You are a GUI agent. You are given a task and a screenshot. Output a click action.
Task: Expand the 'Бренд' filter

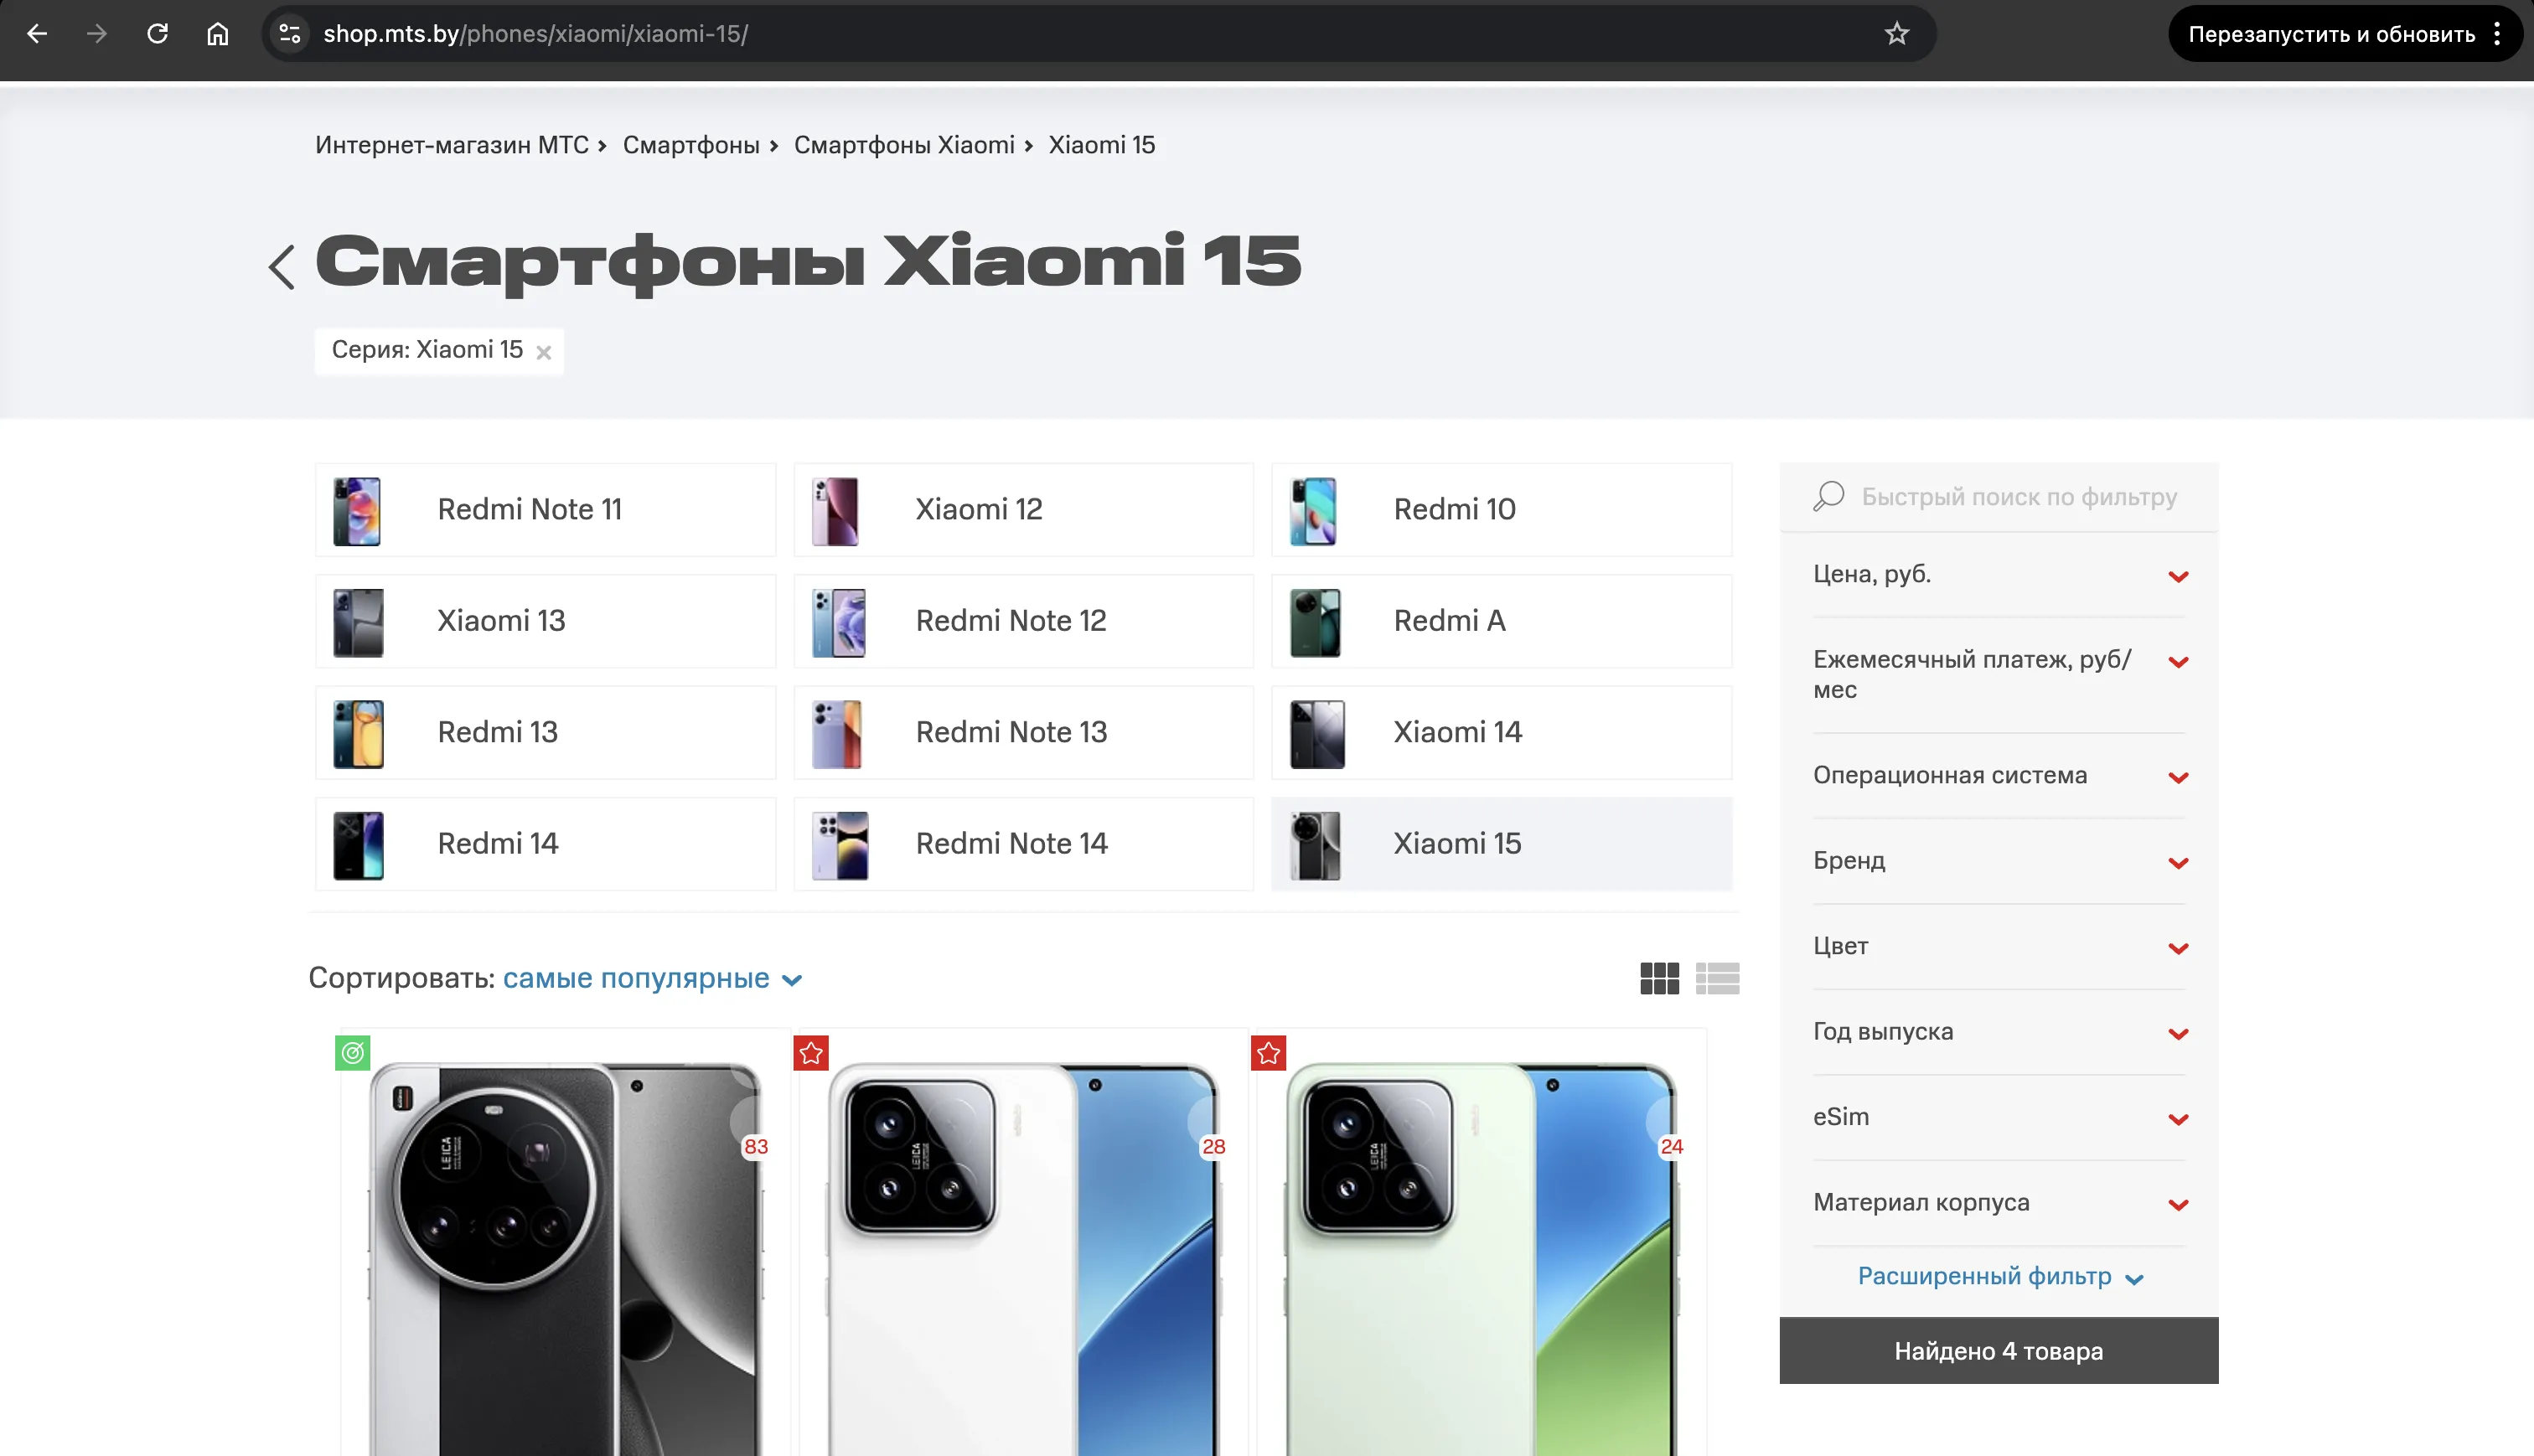pos(1999,861)
